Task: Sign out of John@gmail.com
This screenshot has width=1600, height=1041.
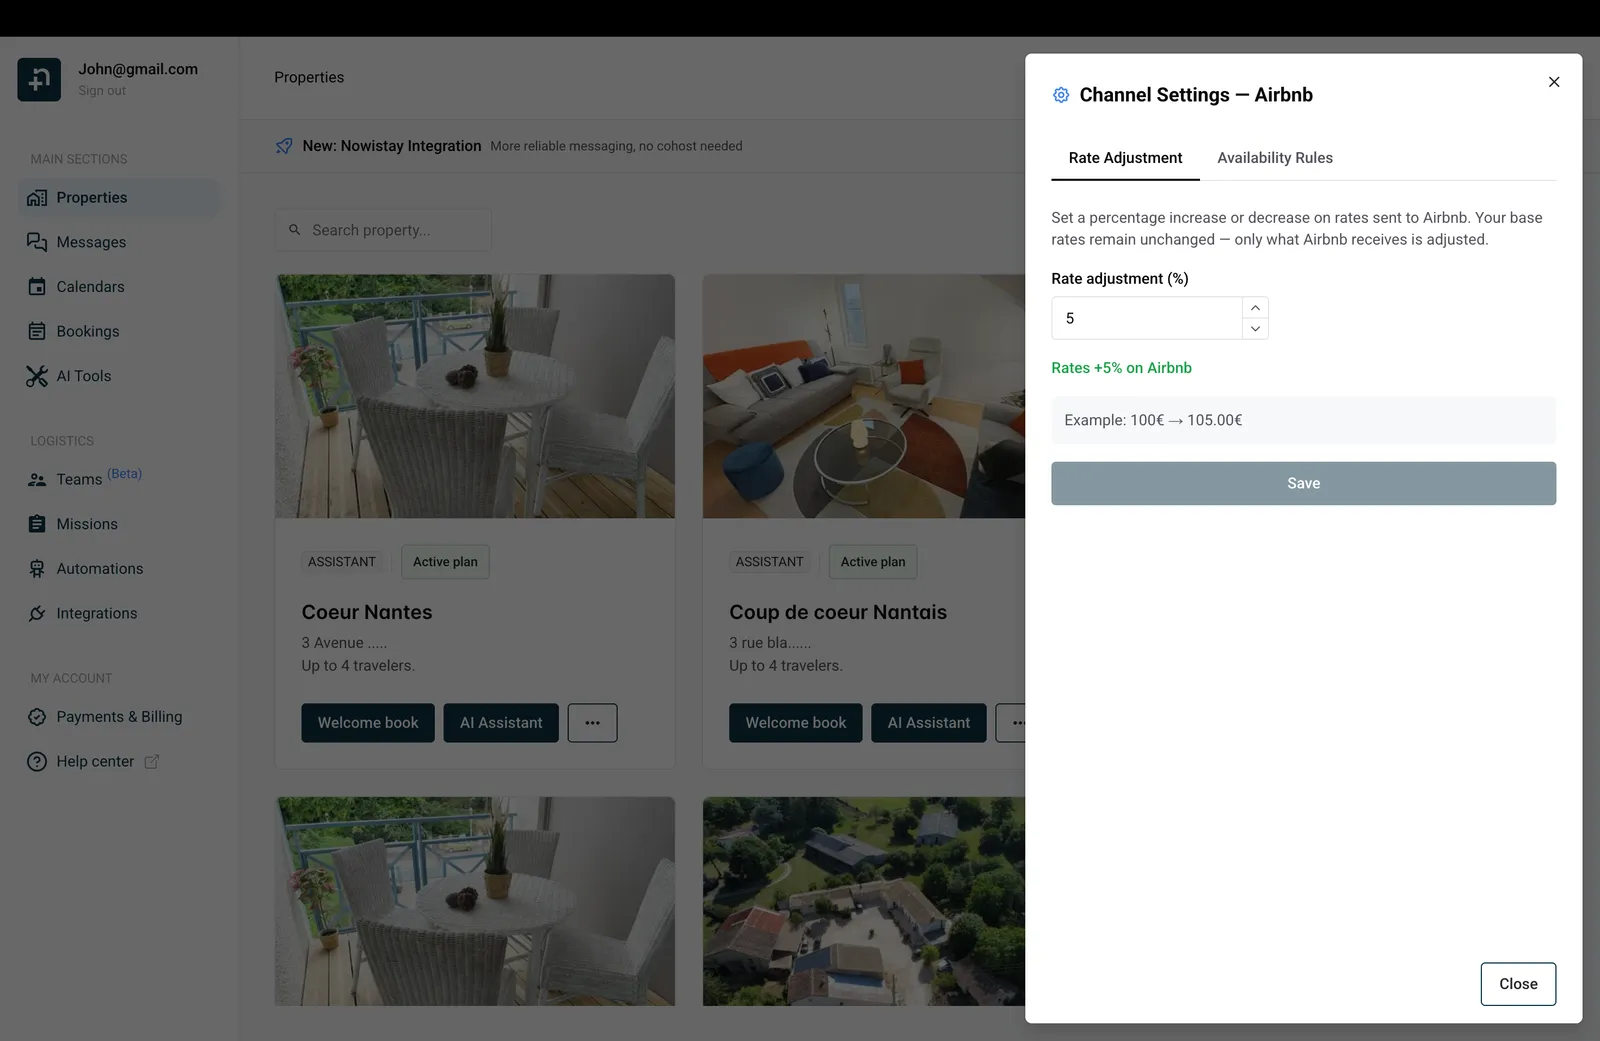Action: 102,91
